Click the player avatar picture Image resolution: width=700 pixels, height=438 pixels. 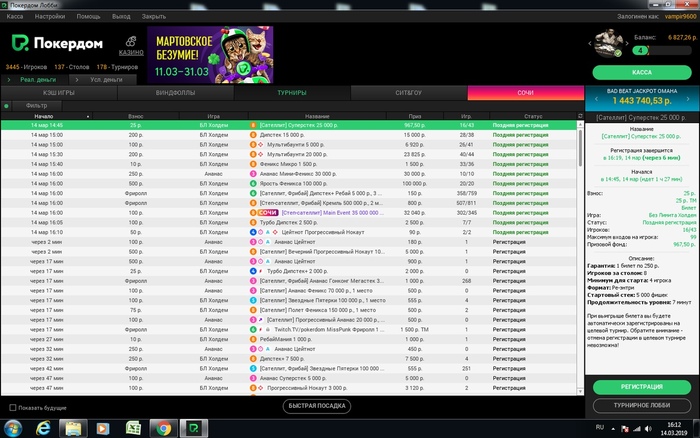click(608, 43)
